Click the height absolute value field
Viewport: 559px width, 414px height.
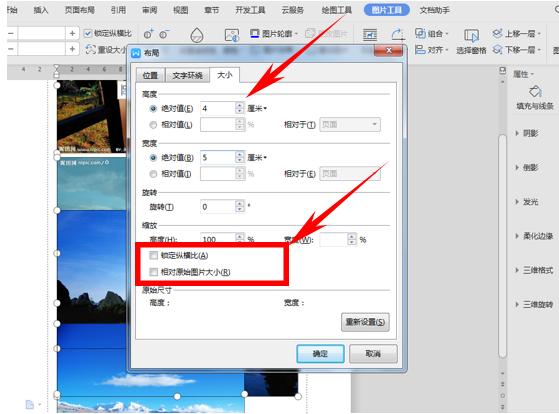pos(217,108)
